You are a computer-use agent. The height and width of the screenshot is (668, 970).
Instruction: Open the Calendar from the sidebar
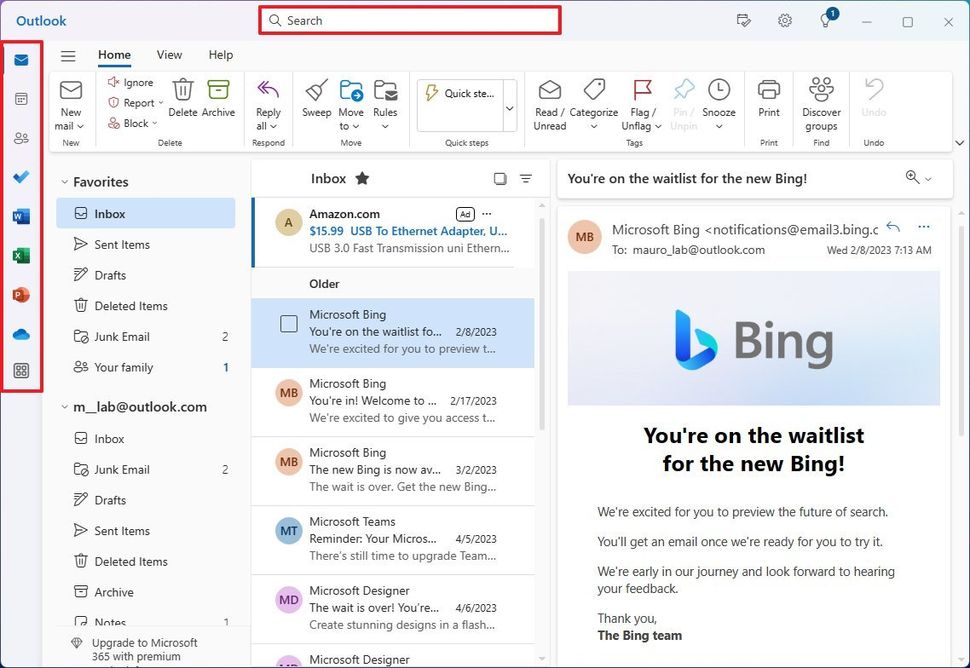point(22,99)
